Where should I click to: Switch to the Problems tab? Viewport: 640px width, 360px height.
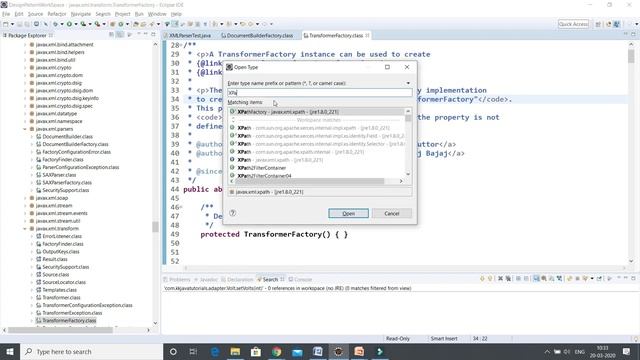pos(177,280)
